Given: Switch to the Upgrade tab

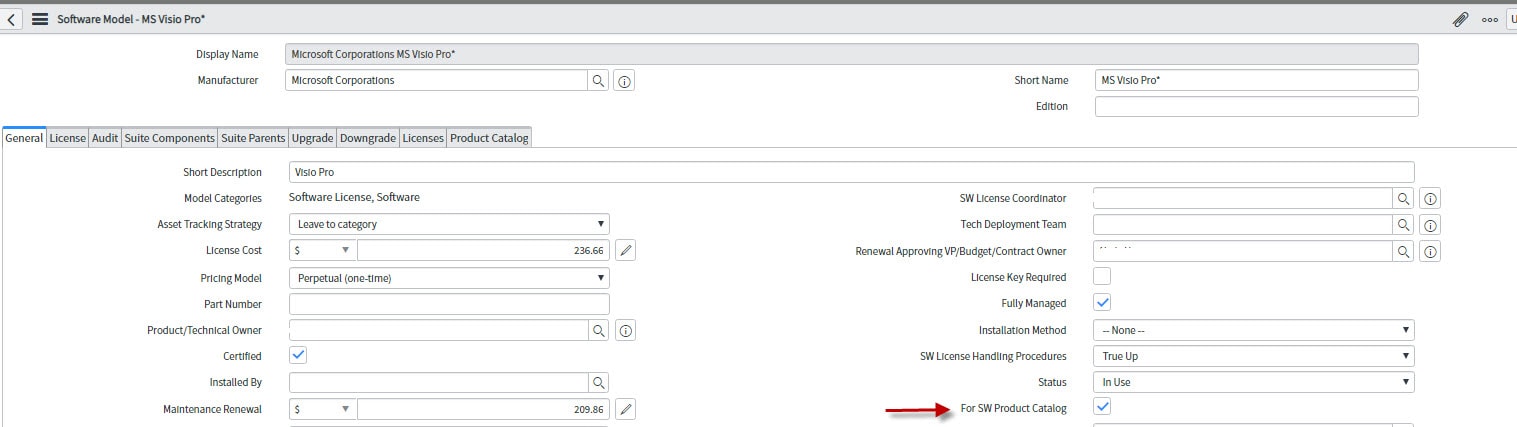Looking at the screenshot, I should tap(312, 138).
